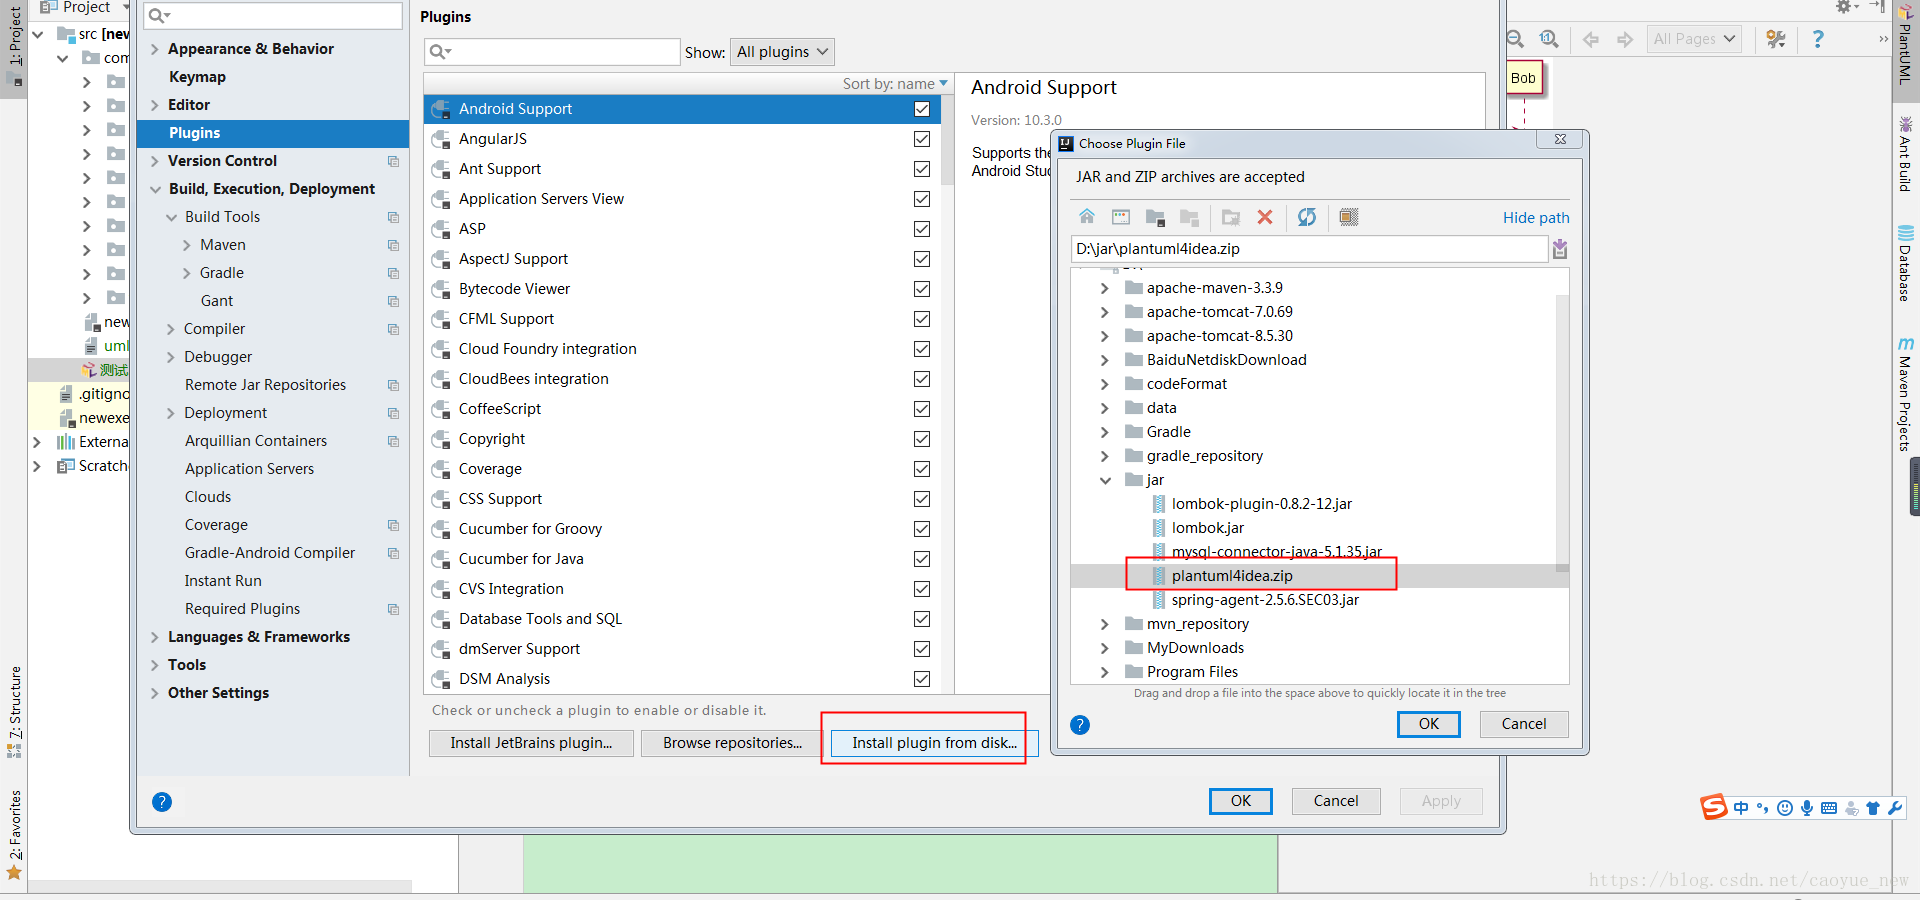Viewport: 1920px width, 900px height.
Task: Toggle Ant Support plugin checkbox
Action: (x=922, y=169)
